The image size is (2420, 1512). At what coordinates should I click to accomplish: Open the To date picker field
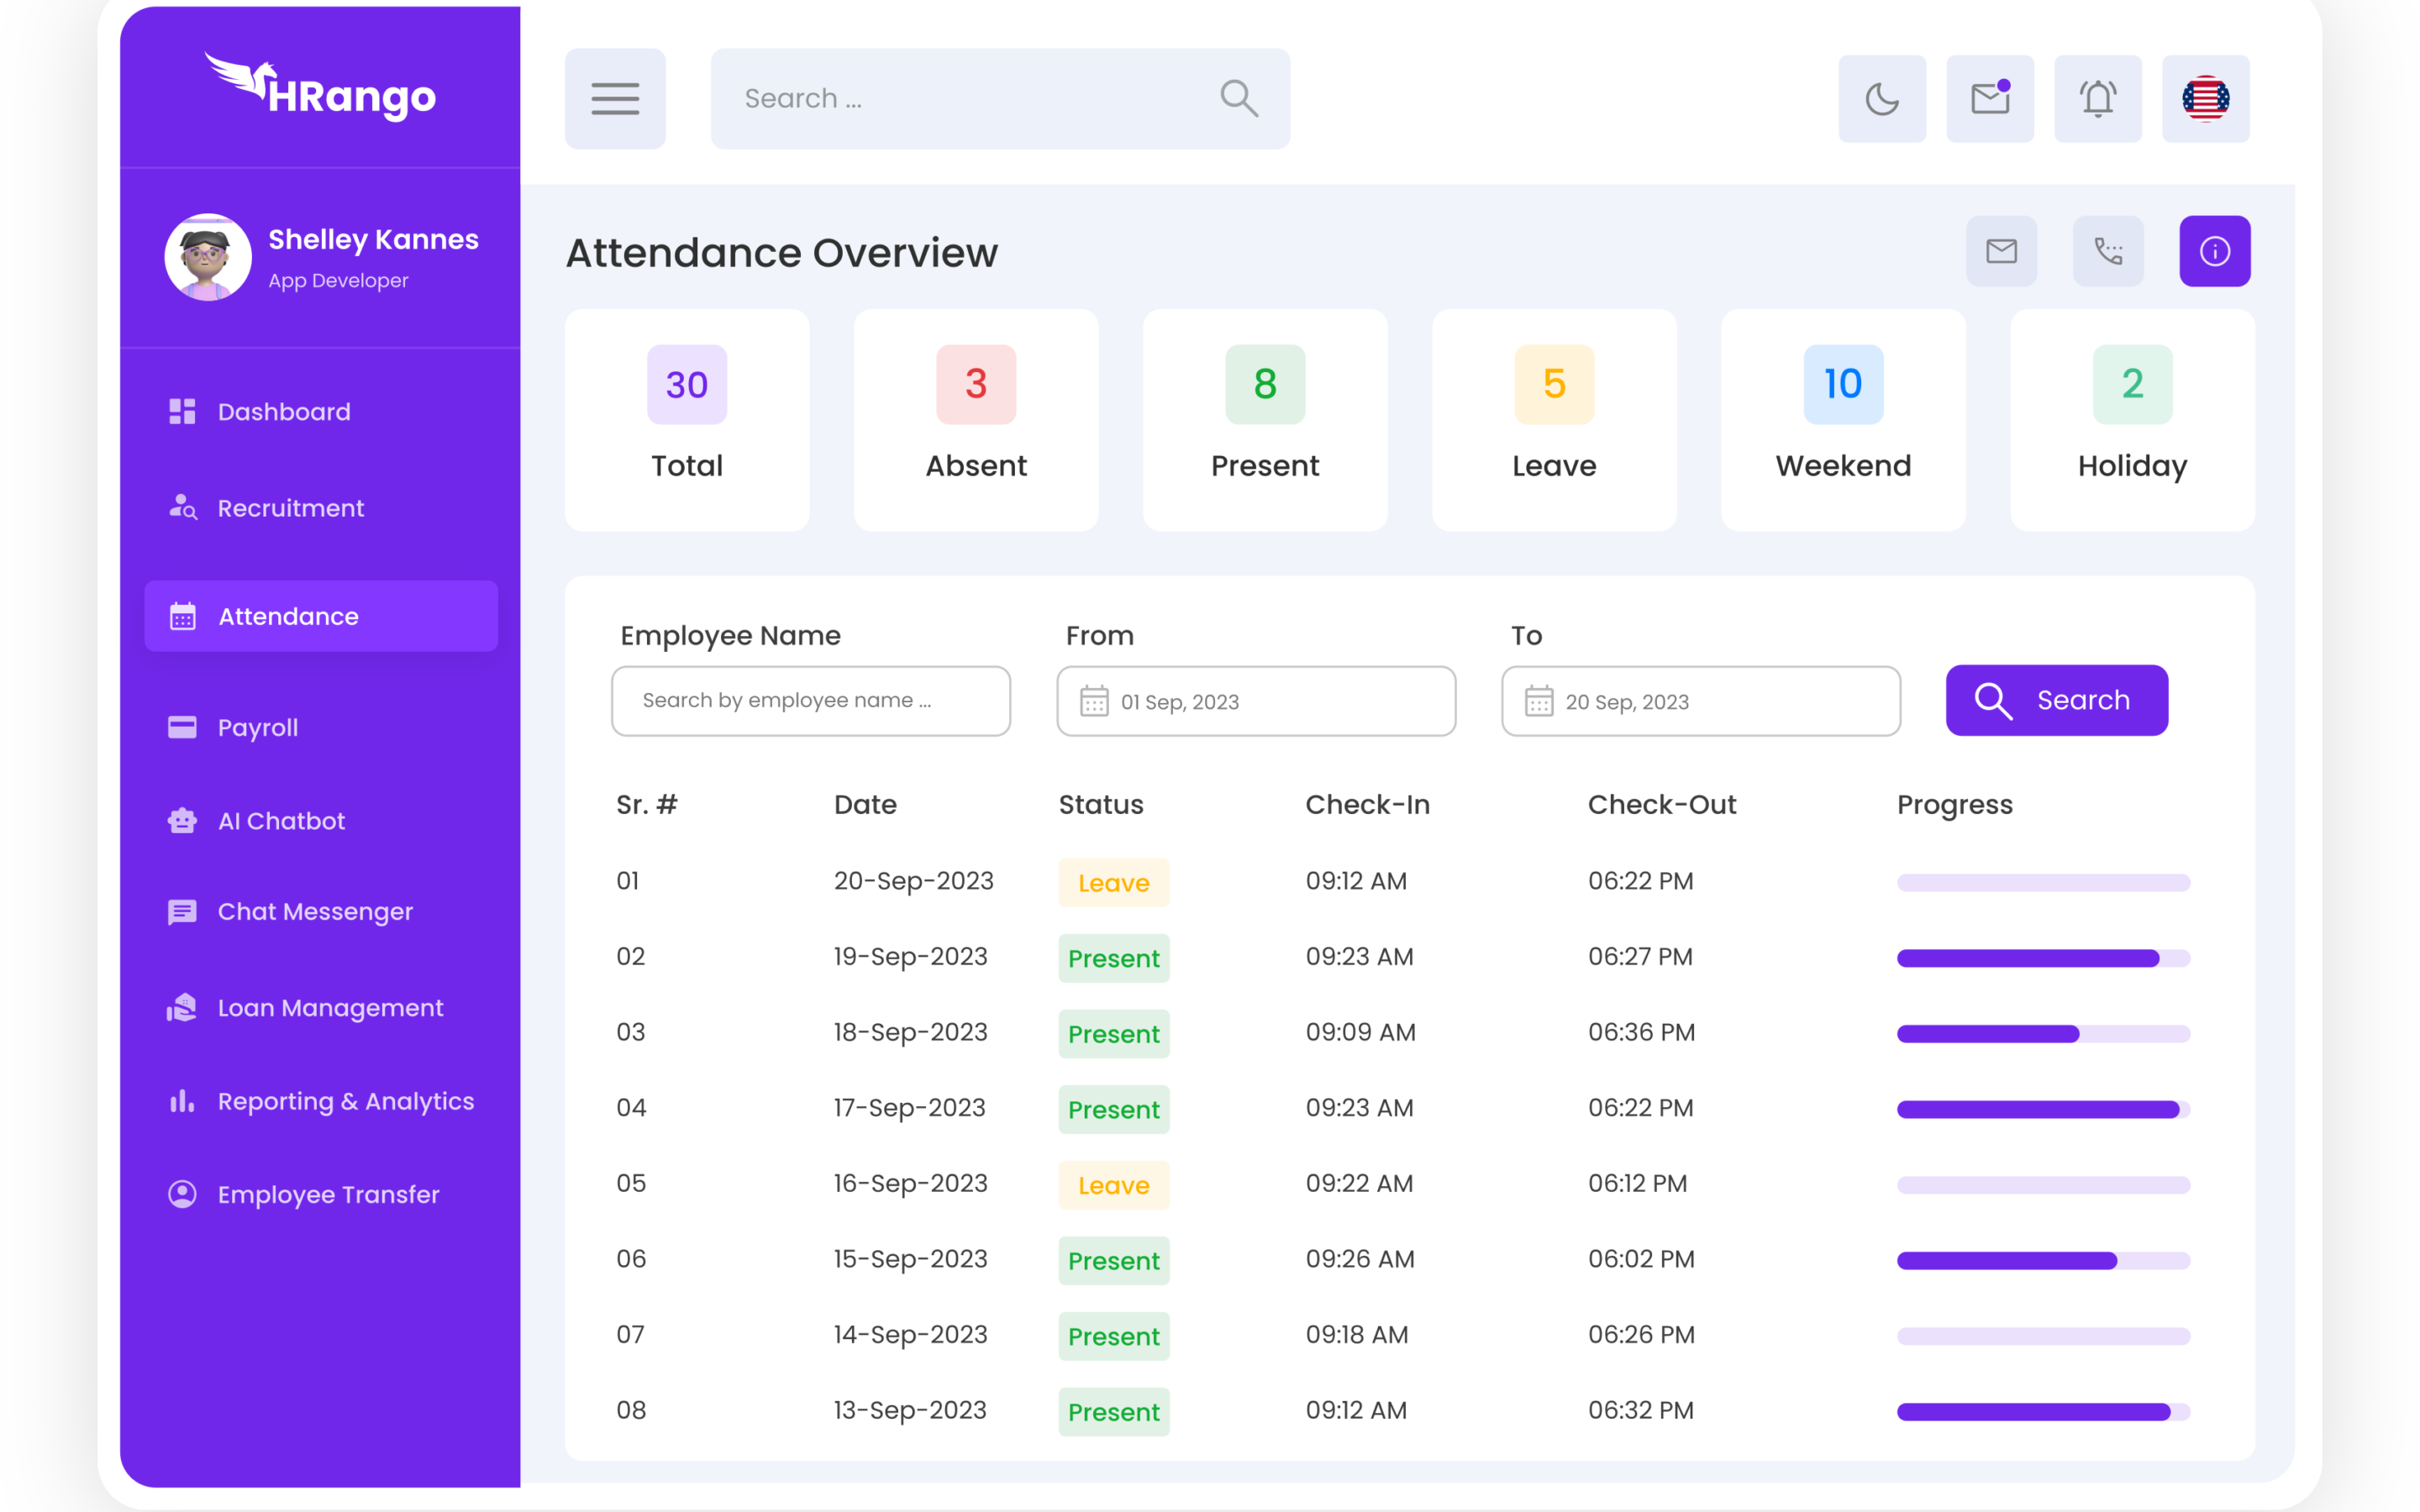pyautogui.click(x=1700, y=701)
